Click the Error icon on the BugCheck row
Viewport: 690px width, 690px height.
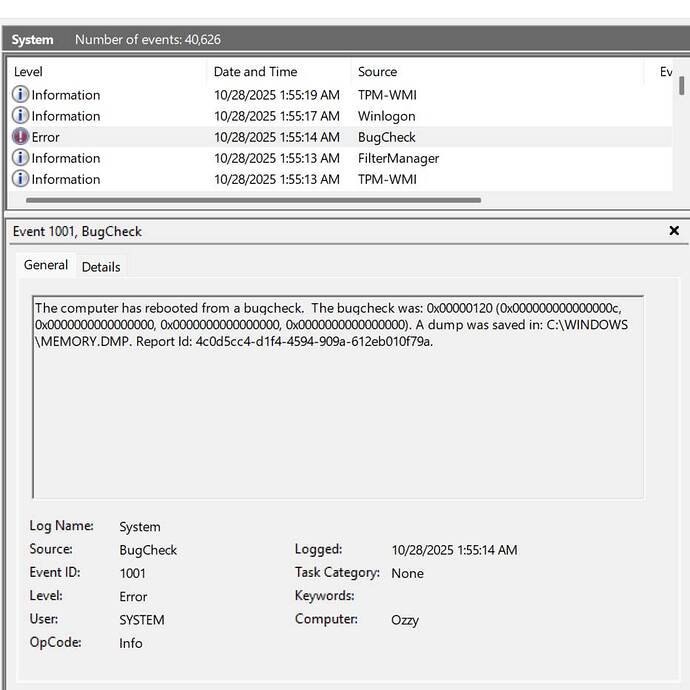[x=20, y=137]
